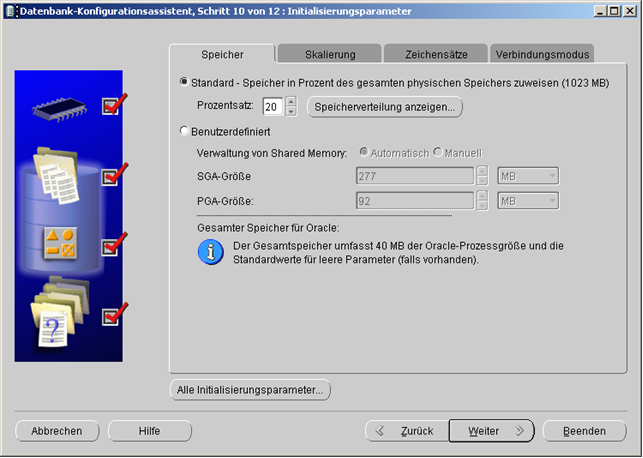The width and height of the screenshot is (643, 458).
Task: Click the red checkmark beside shapes block
Action: (114, 244)
